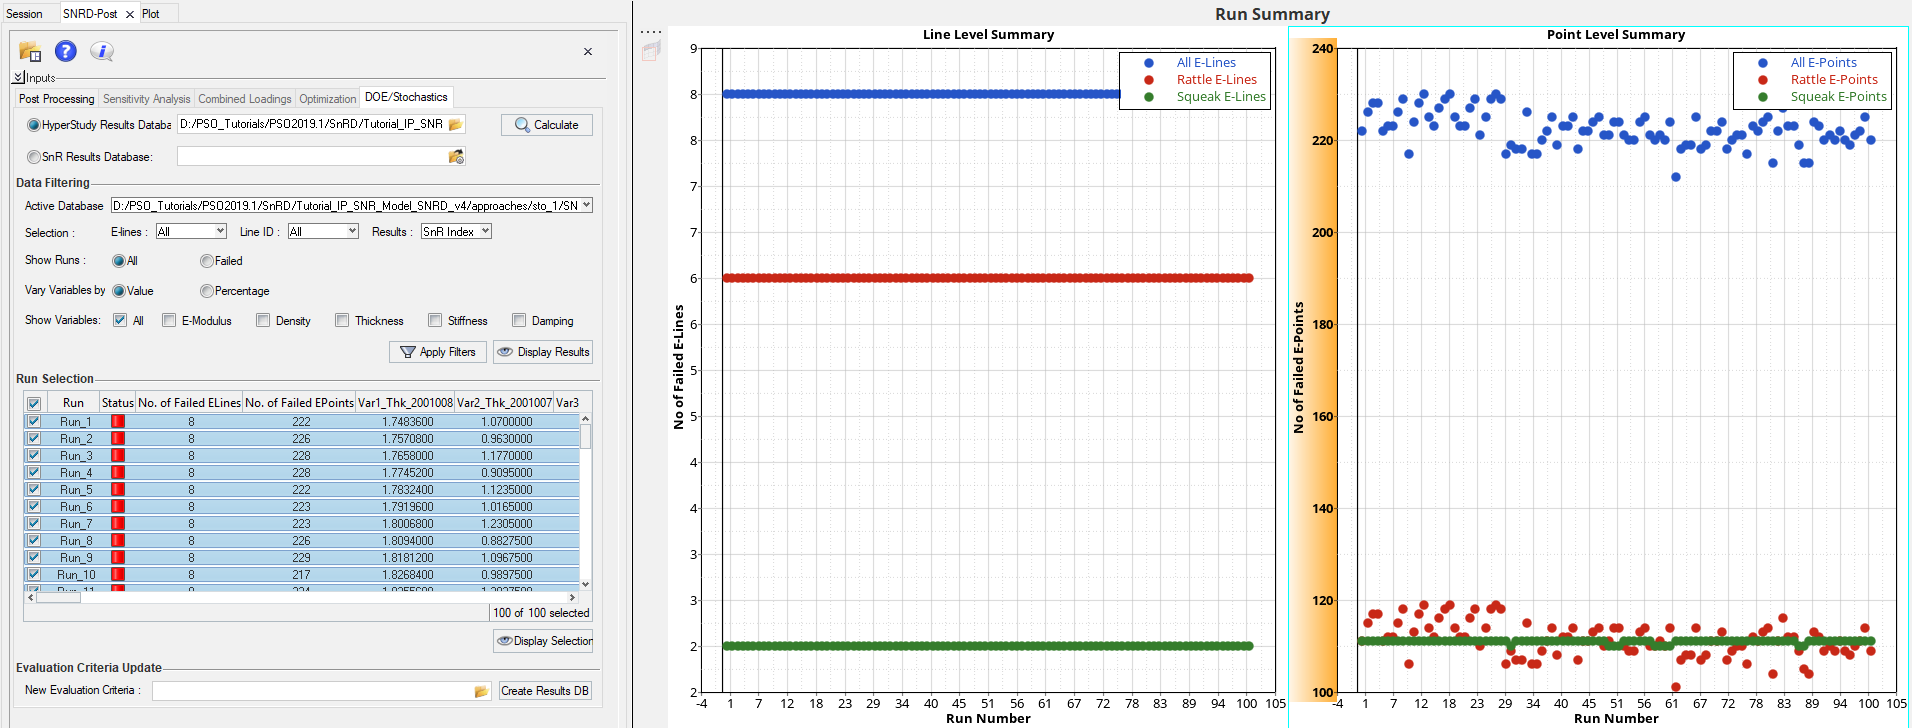Viewport: 1912px width, 728px height.
Task: Browse for HyperStudy Results Database folder
Action: (456, 125)
